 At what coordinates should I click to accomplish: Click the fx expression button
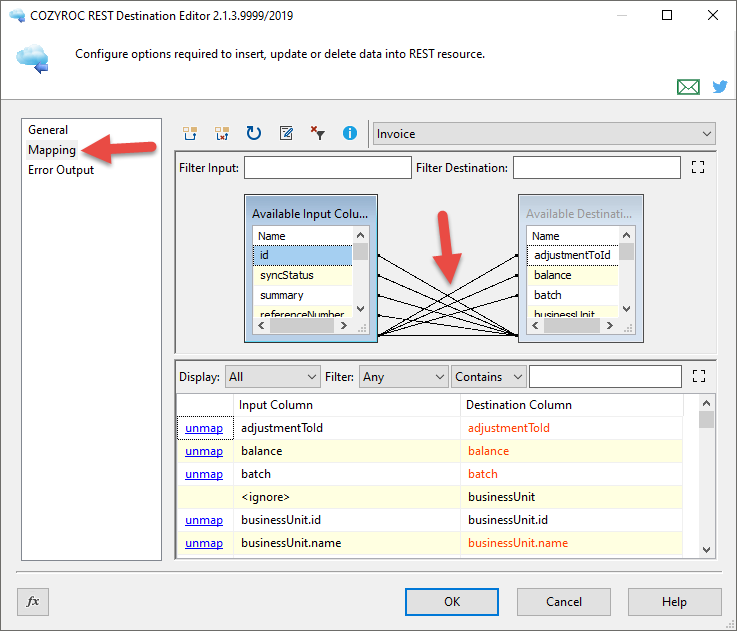pos(33,601)
